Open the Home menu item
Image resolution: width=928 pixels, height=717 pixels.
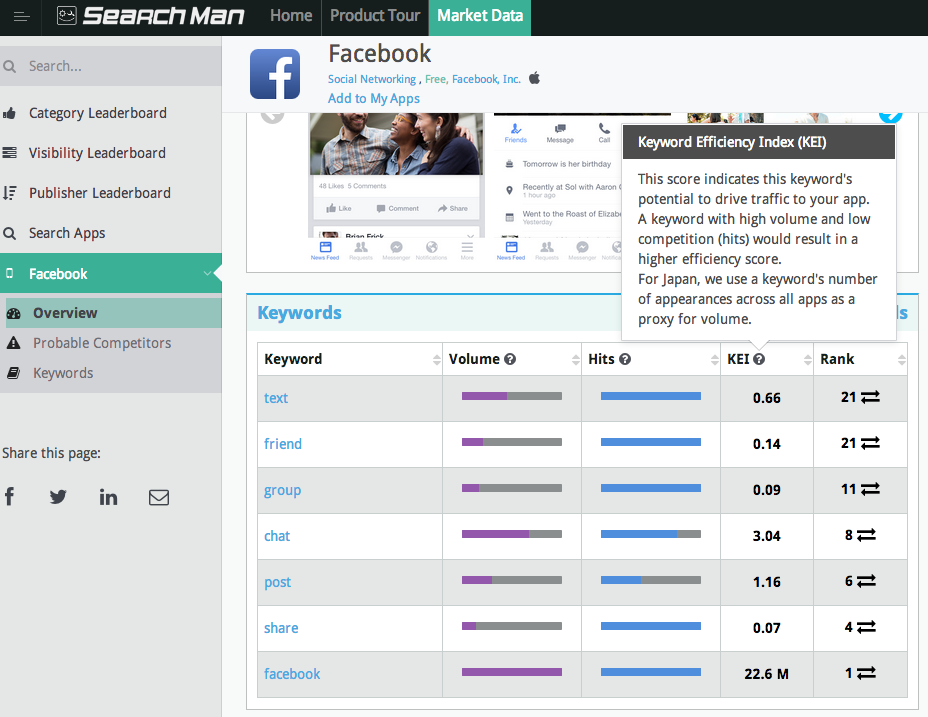[x=291, y=16]
